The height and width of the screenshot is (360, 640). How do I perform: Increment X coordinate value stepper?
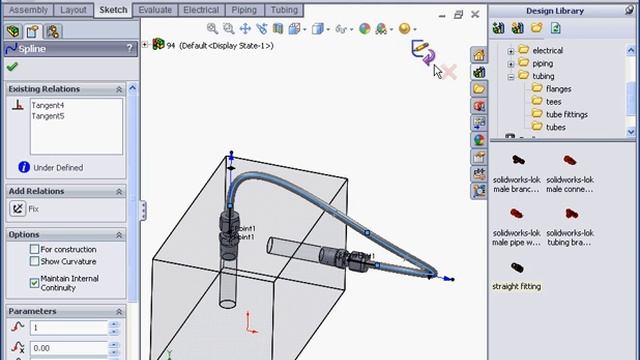(x=114, y=344)
